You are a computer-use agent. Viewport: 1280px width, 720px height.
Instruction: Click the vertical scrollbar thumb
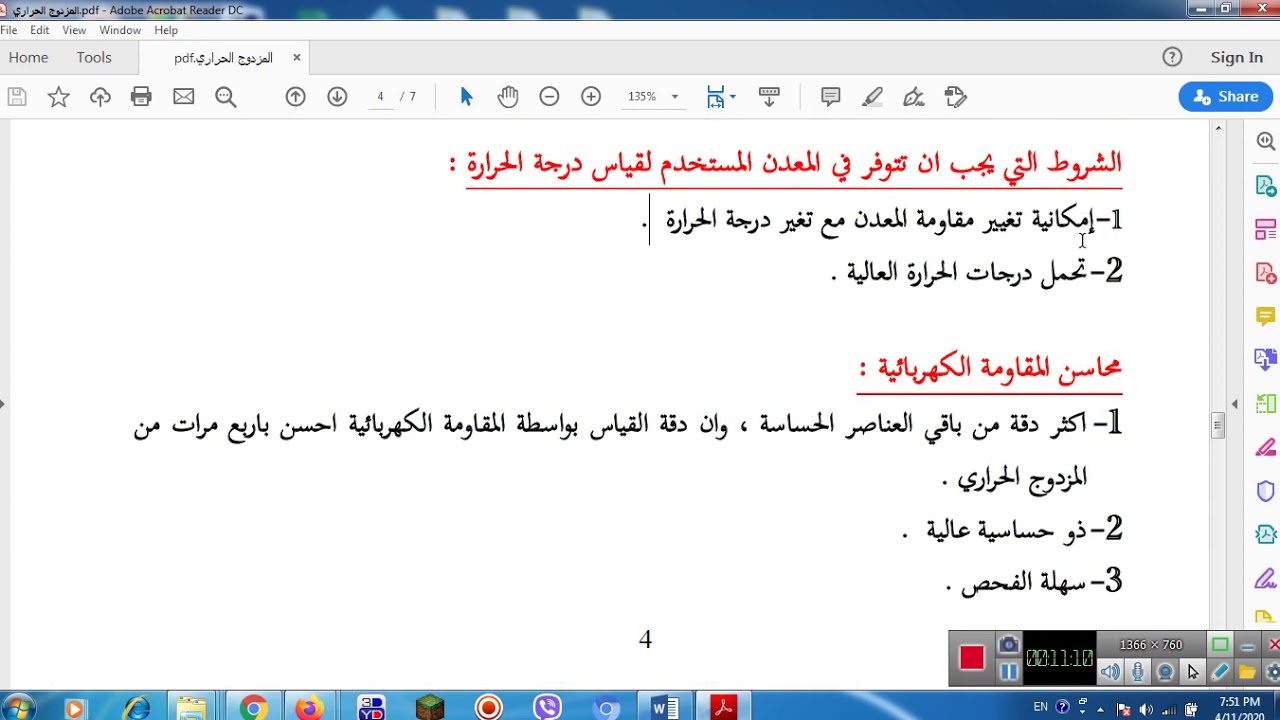click(x=1217, y=425)
